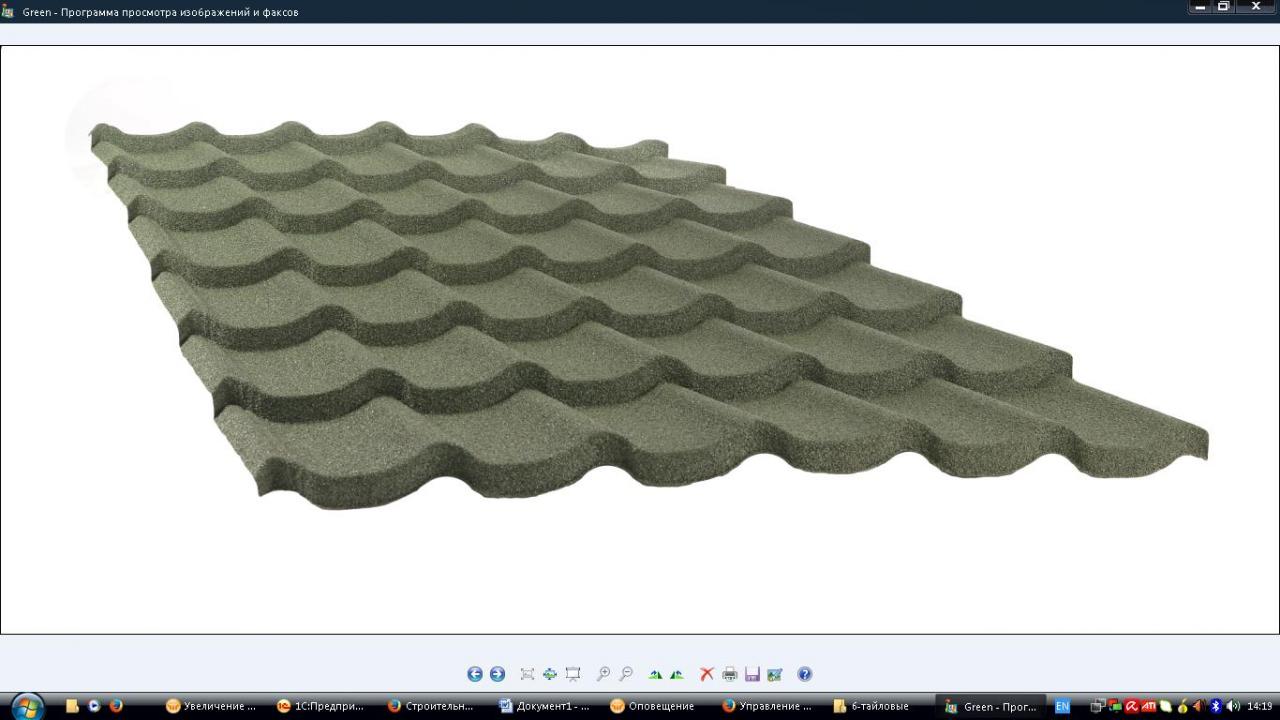Click the EN language indicator
Image resolution: width=1280 pixels, height=720 pixels.
(x=1062, y=706)
